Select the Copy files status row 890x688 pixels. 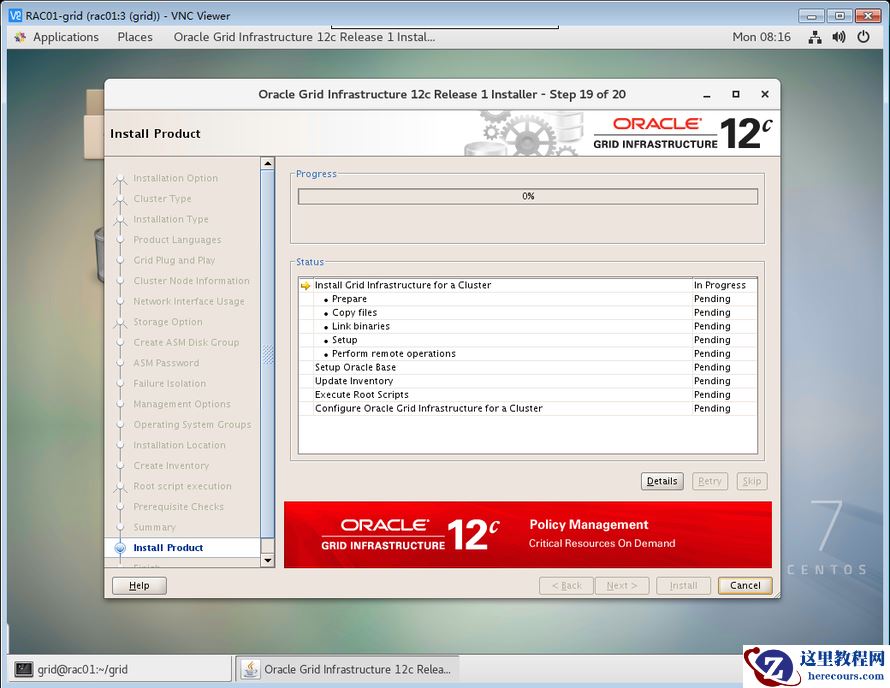(528, 312)
